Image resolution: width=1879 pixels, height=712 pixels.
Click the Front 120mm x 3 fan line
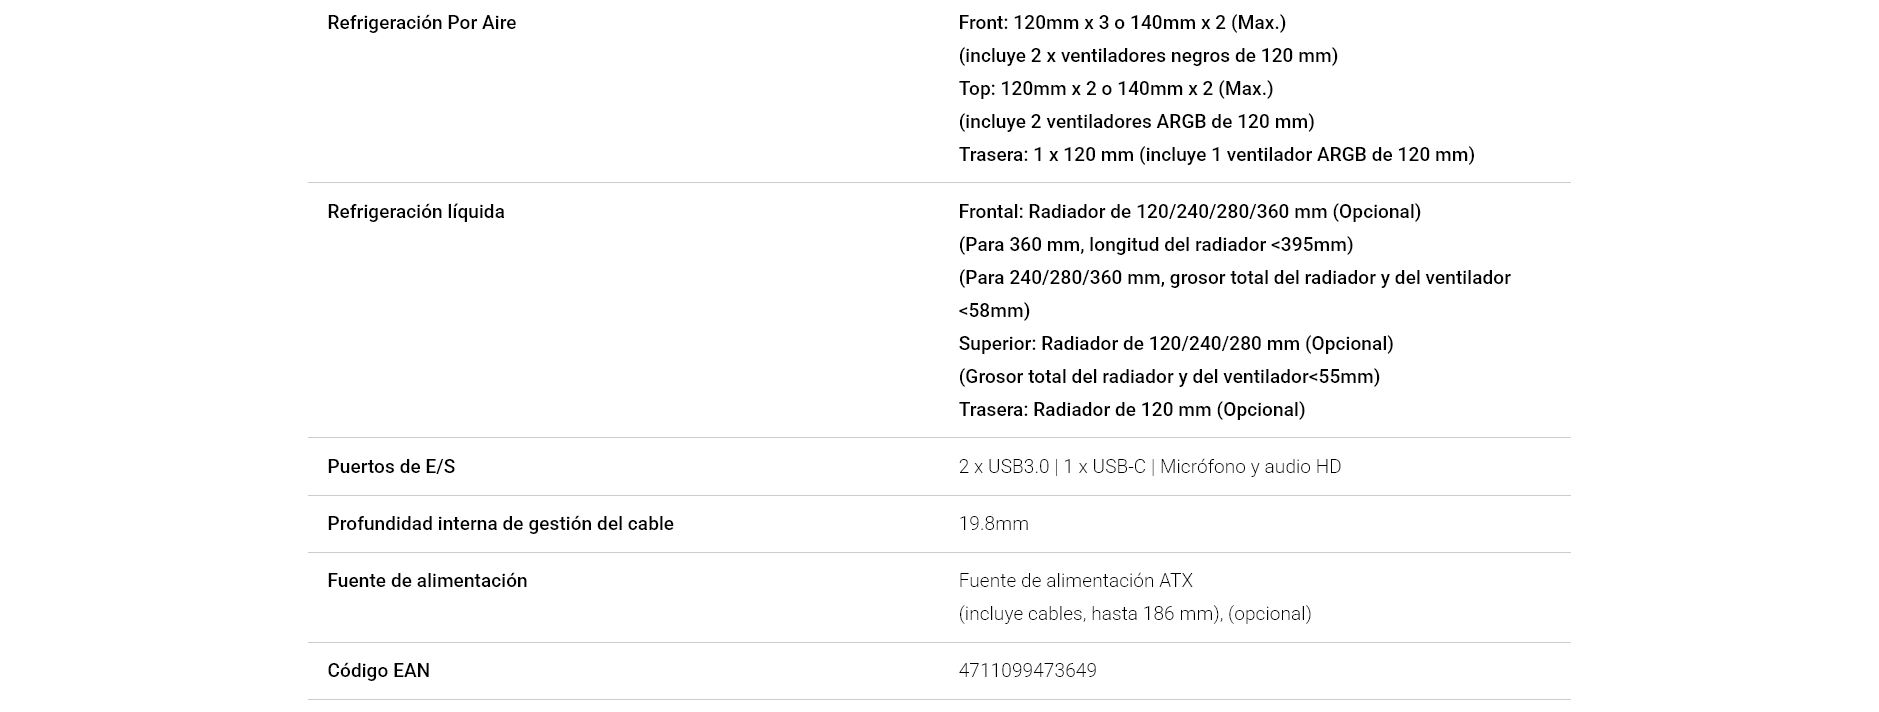point(1122,23)
